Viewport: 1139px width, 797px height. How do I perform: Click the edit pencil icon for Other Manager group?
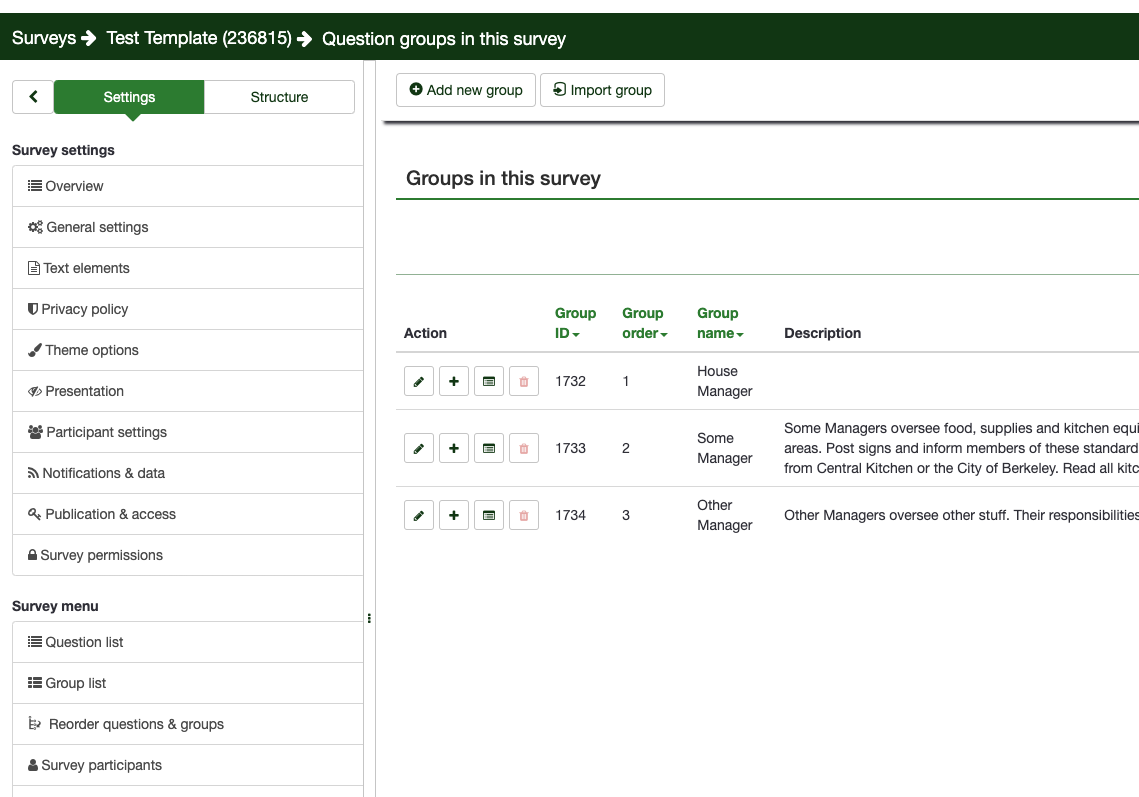tap(419, 515)
